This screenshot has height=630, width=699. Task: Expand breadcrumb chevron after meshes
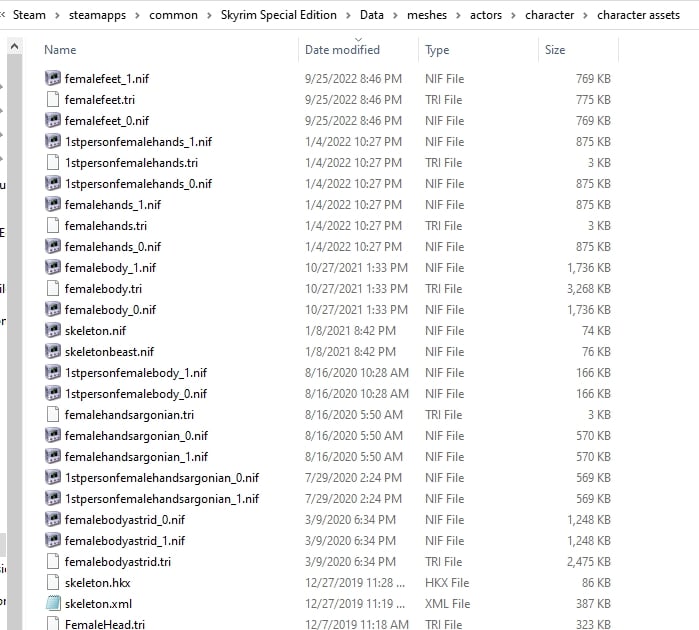pyautogui.click(x=458, y=15)
